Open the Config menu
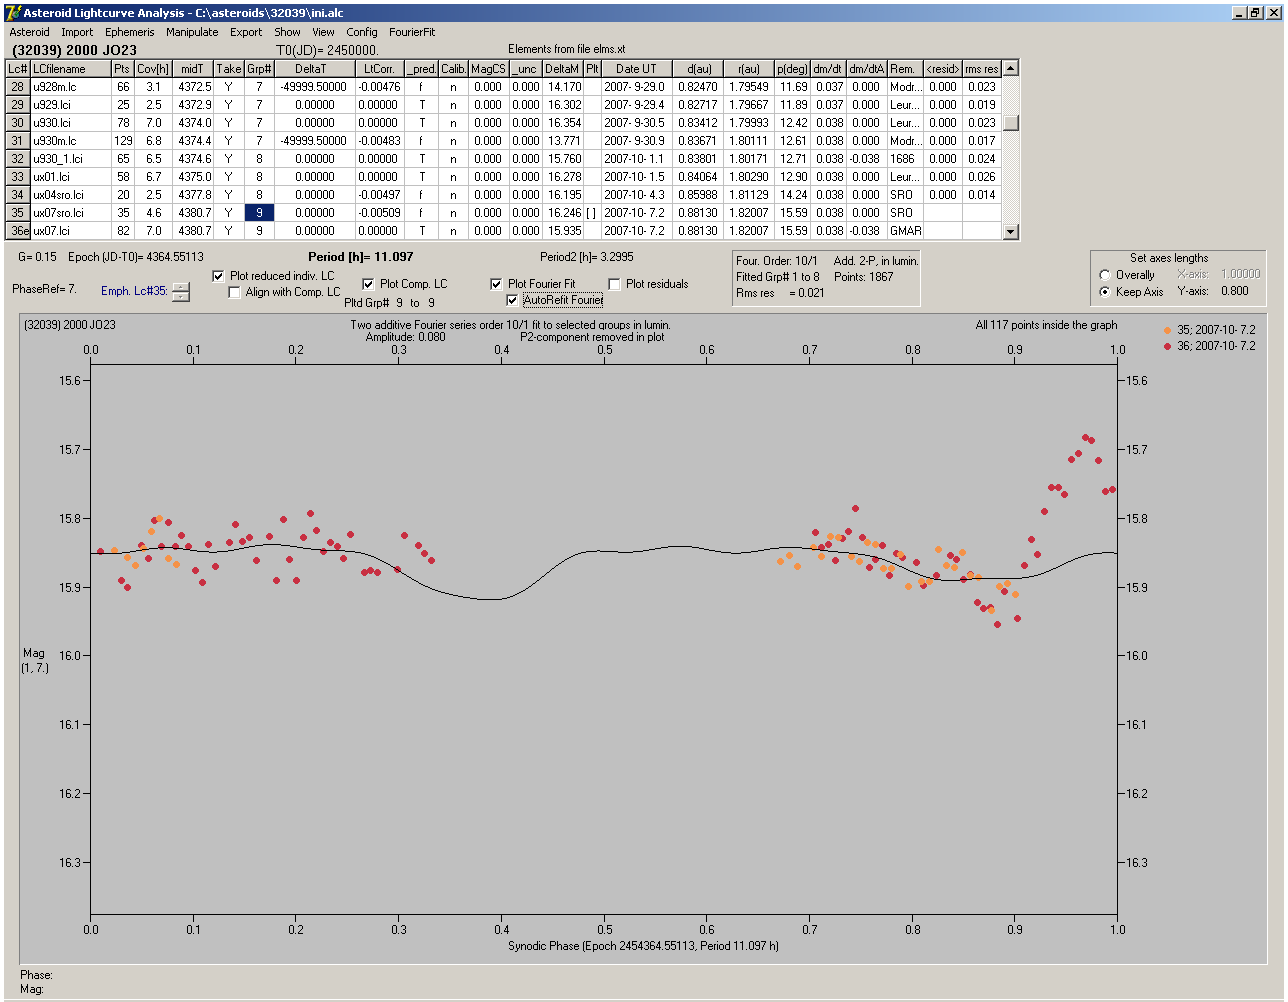The height and width of the screenshot is (1002, 1288). (362, 32)
